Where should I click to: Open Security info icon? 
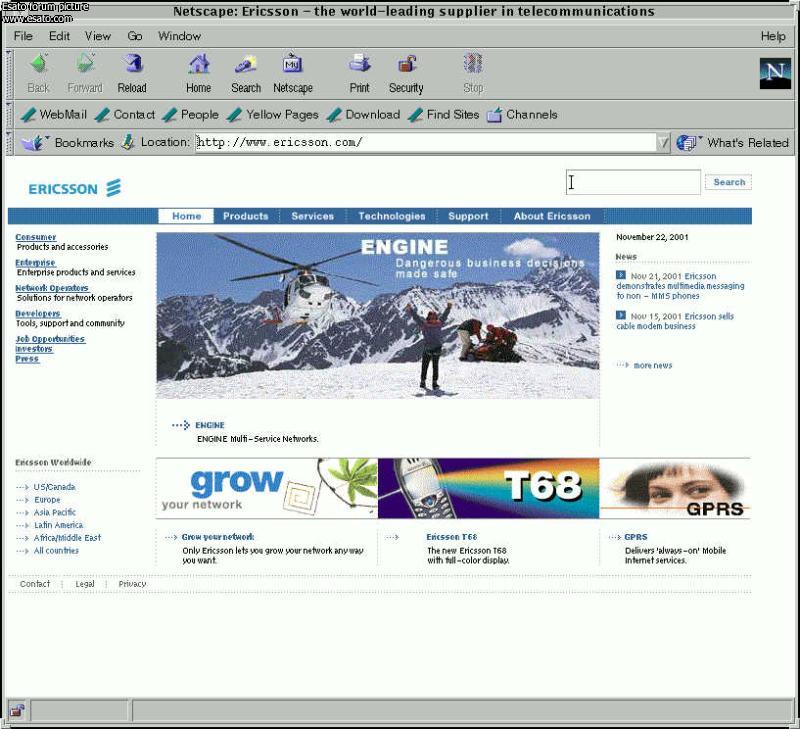point(406,64)
